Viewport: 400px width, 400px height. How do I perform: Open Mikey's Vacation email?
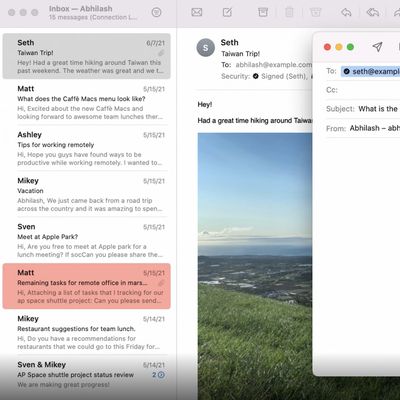[x=87, y=194]
